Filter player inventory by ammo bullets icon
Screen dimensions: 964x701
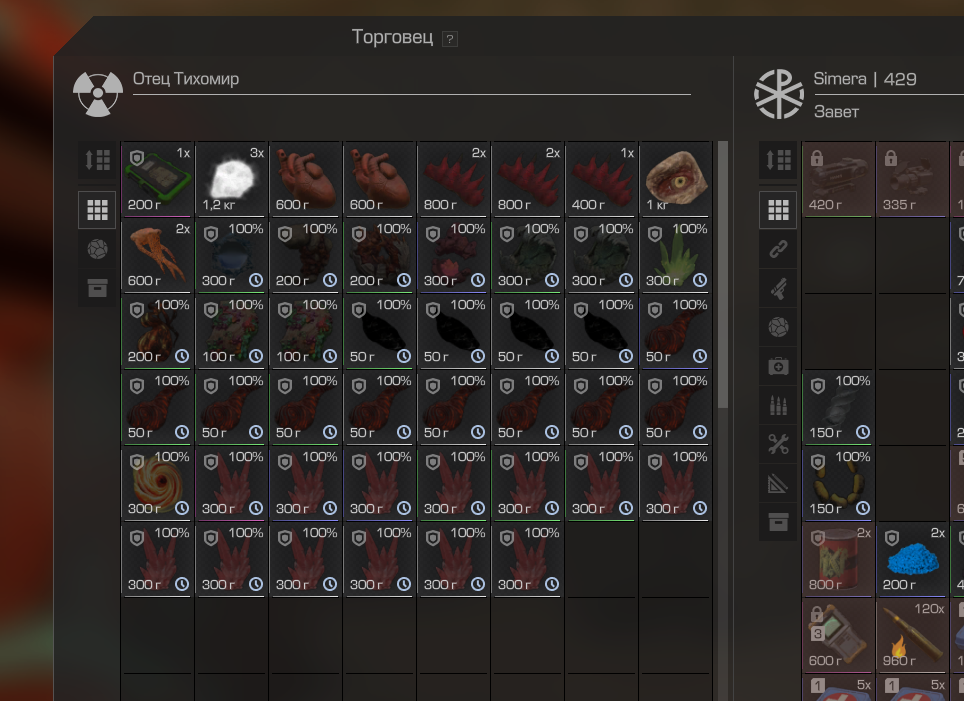(778, 405)
